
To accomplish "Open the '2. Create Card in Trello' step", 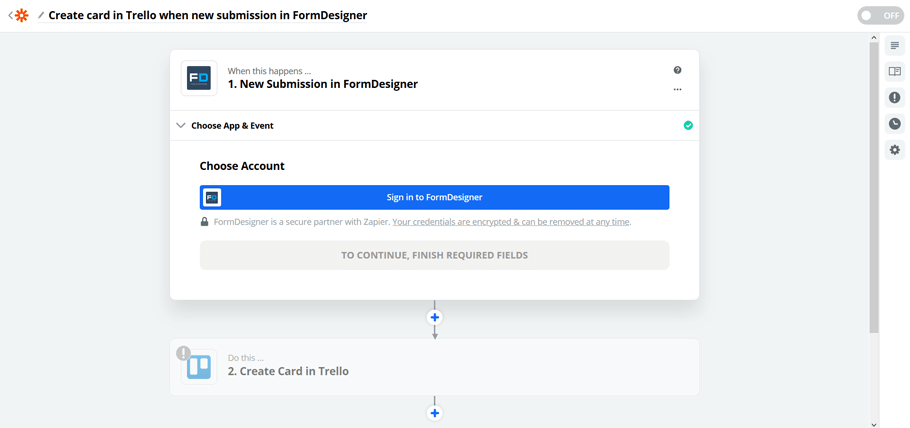I will tap(435, 367).
